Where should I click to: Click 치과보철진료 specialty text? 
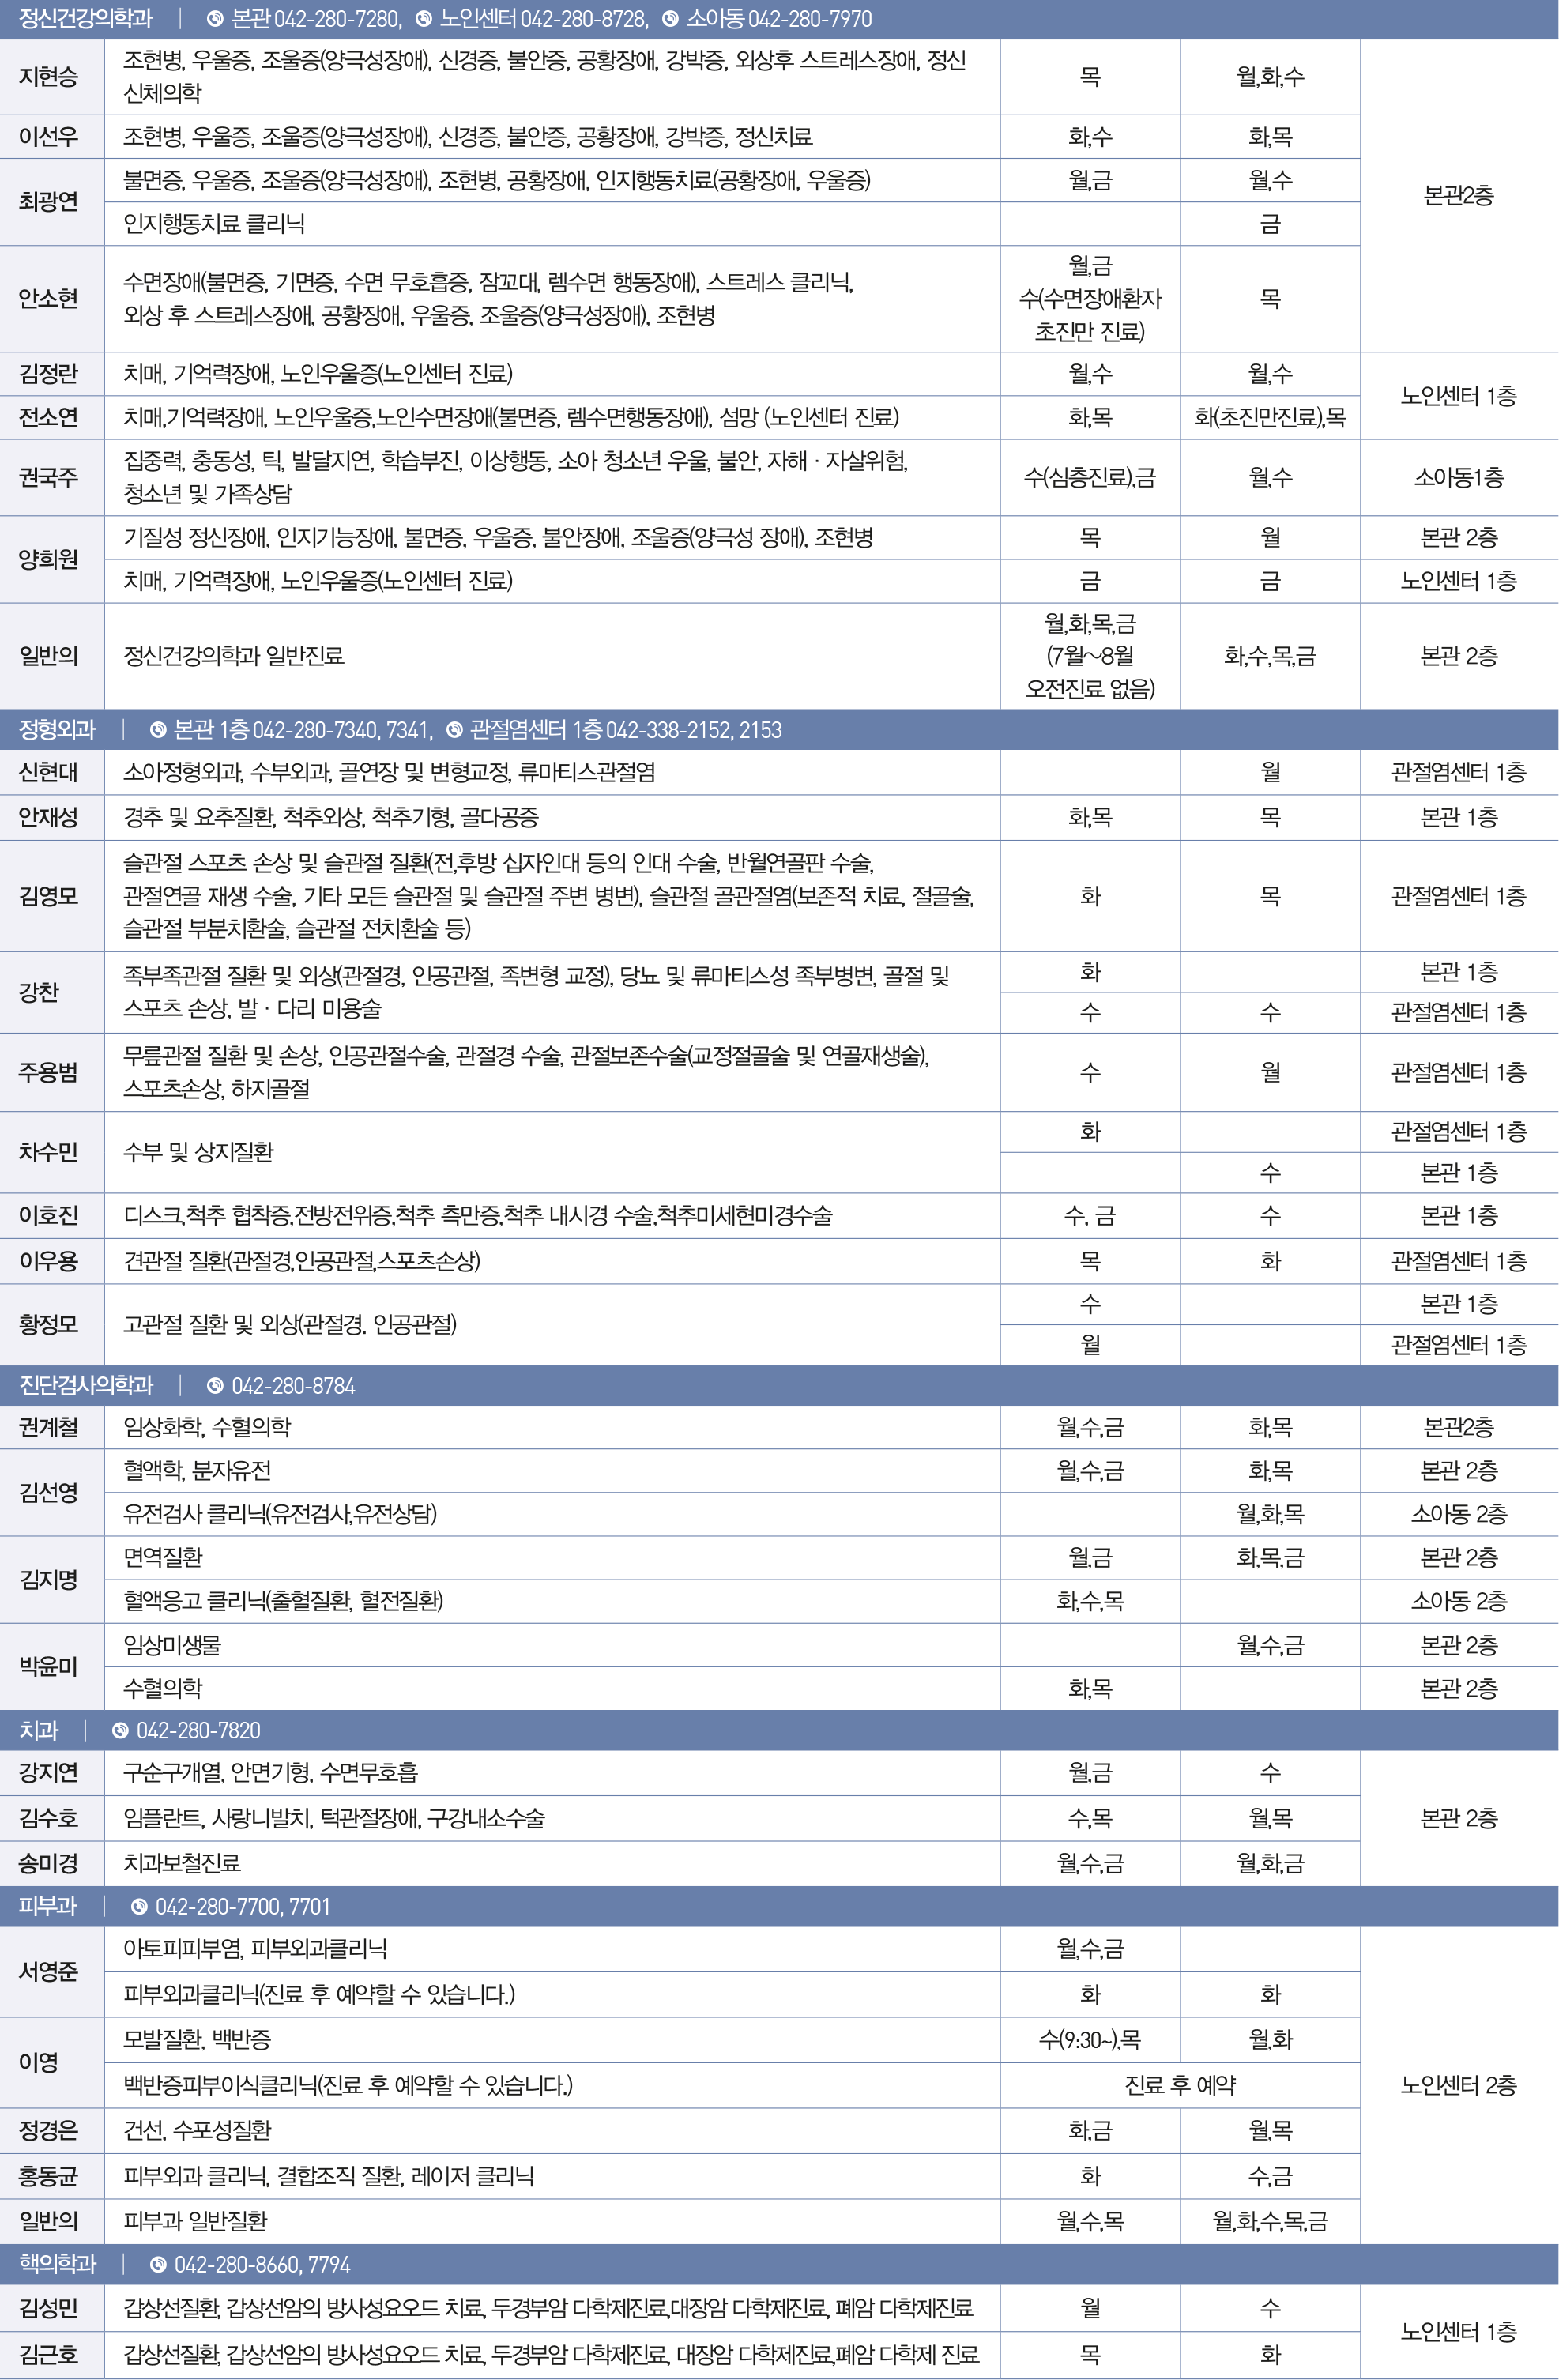[x=182, y=1864]
